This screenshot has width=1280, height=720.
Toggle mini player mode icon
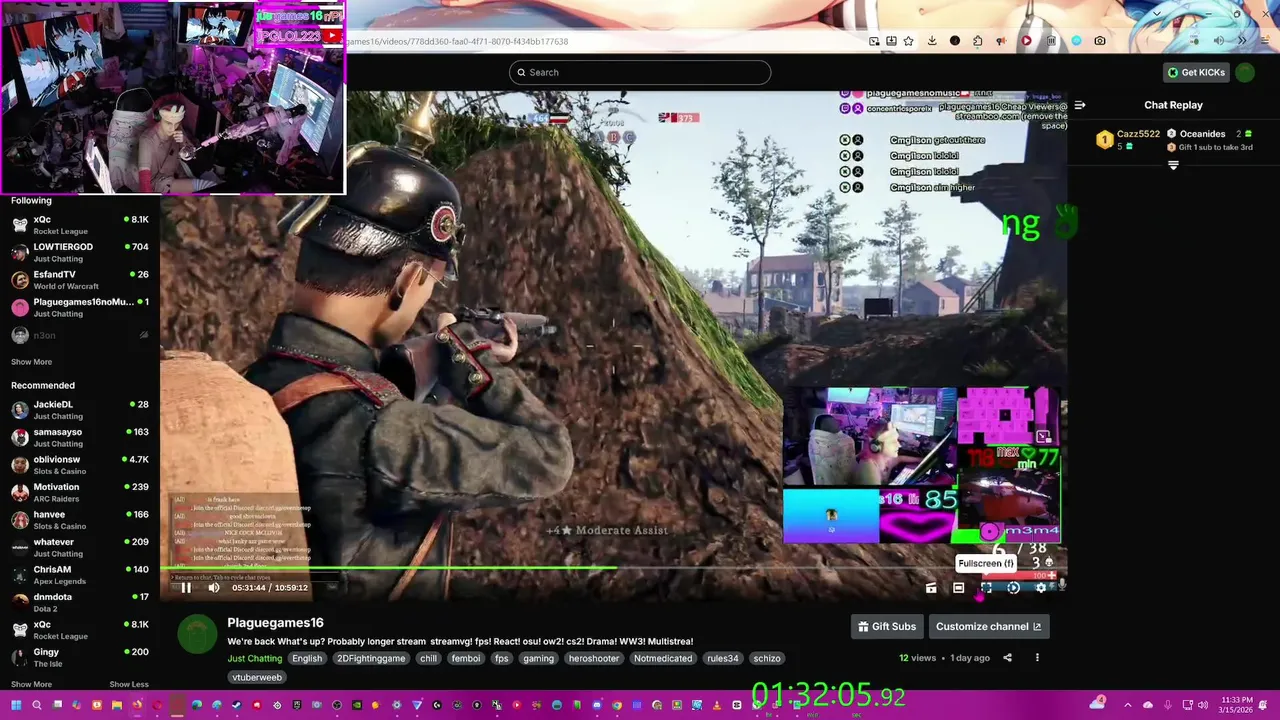click(x=931, y=588)
